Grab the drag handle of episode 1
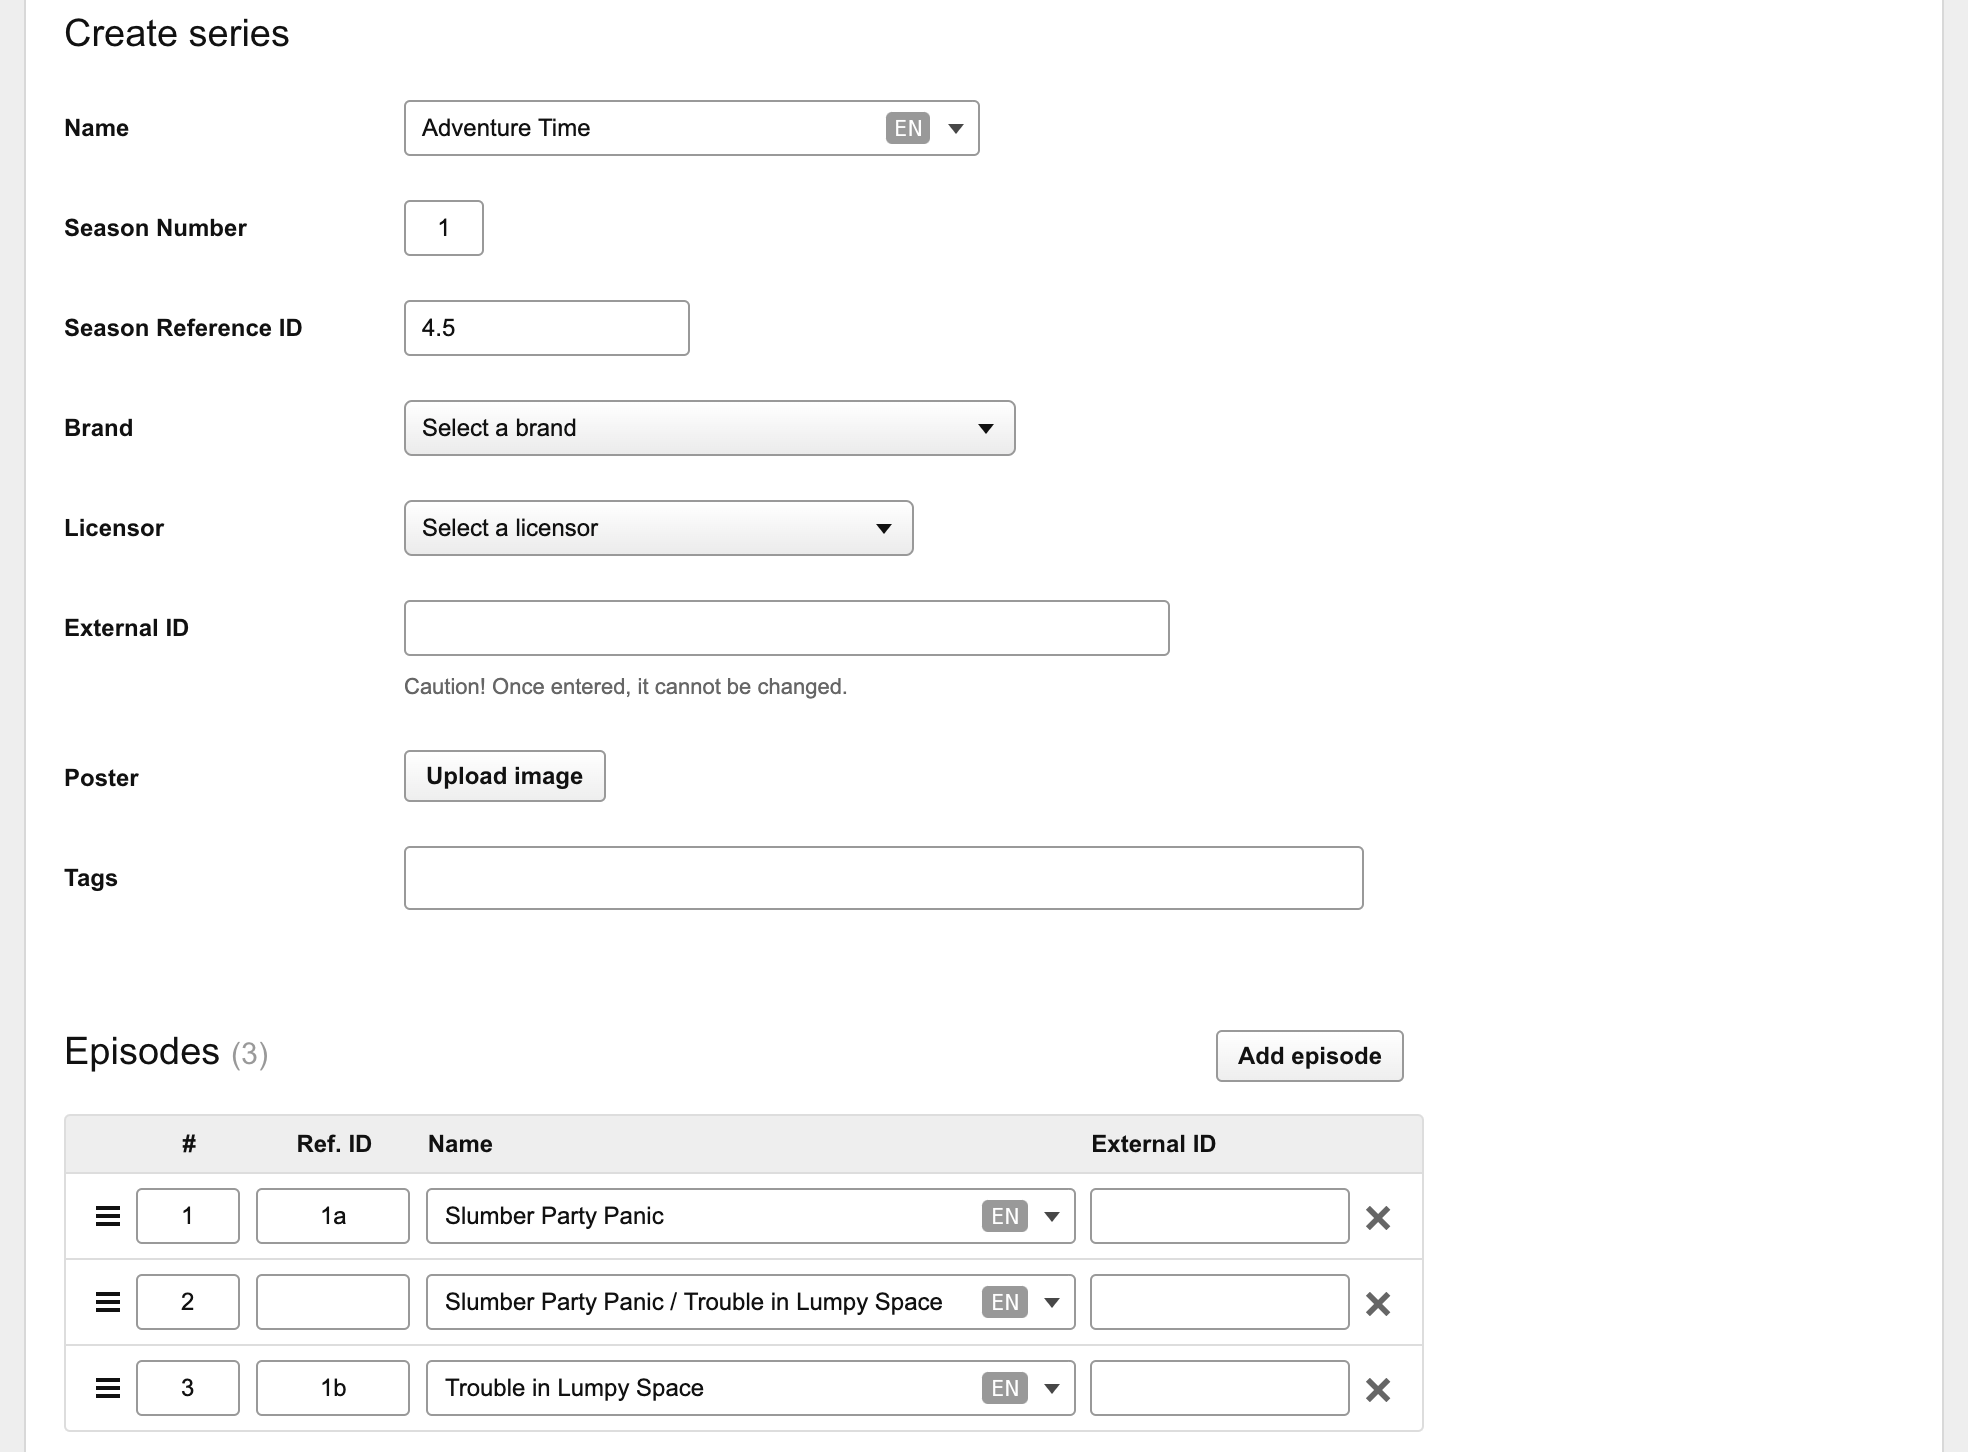1968x1452 pixels. [108, 1216]
